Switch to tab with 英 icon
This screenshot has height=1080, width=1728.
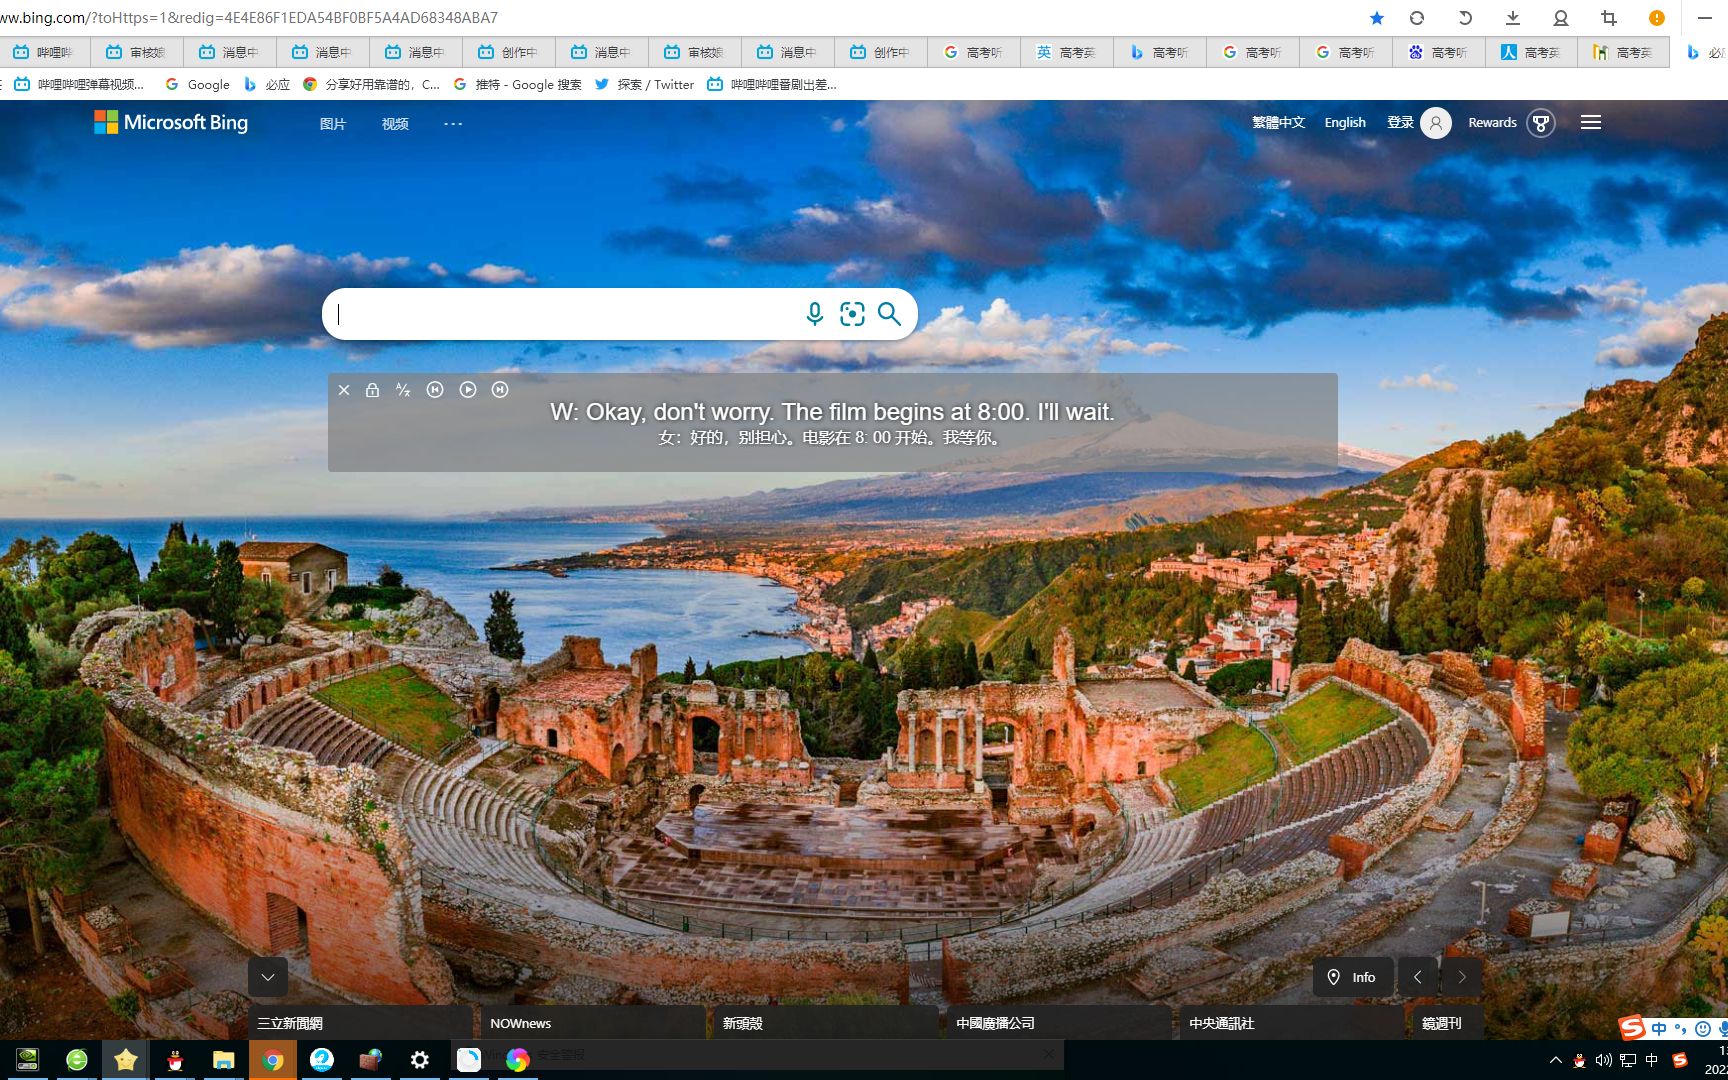click(1067, 52)
